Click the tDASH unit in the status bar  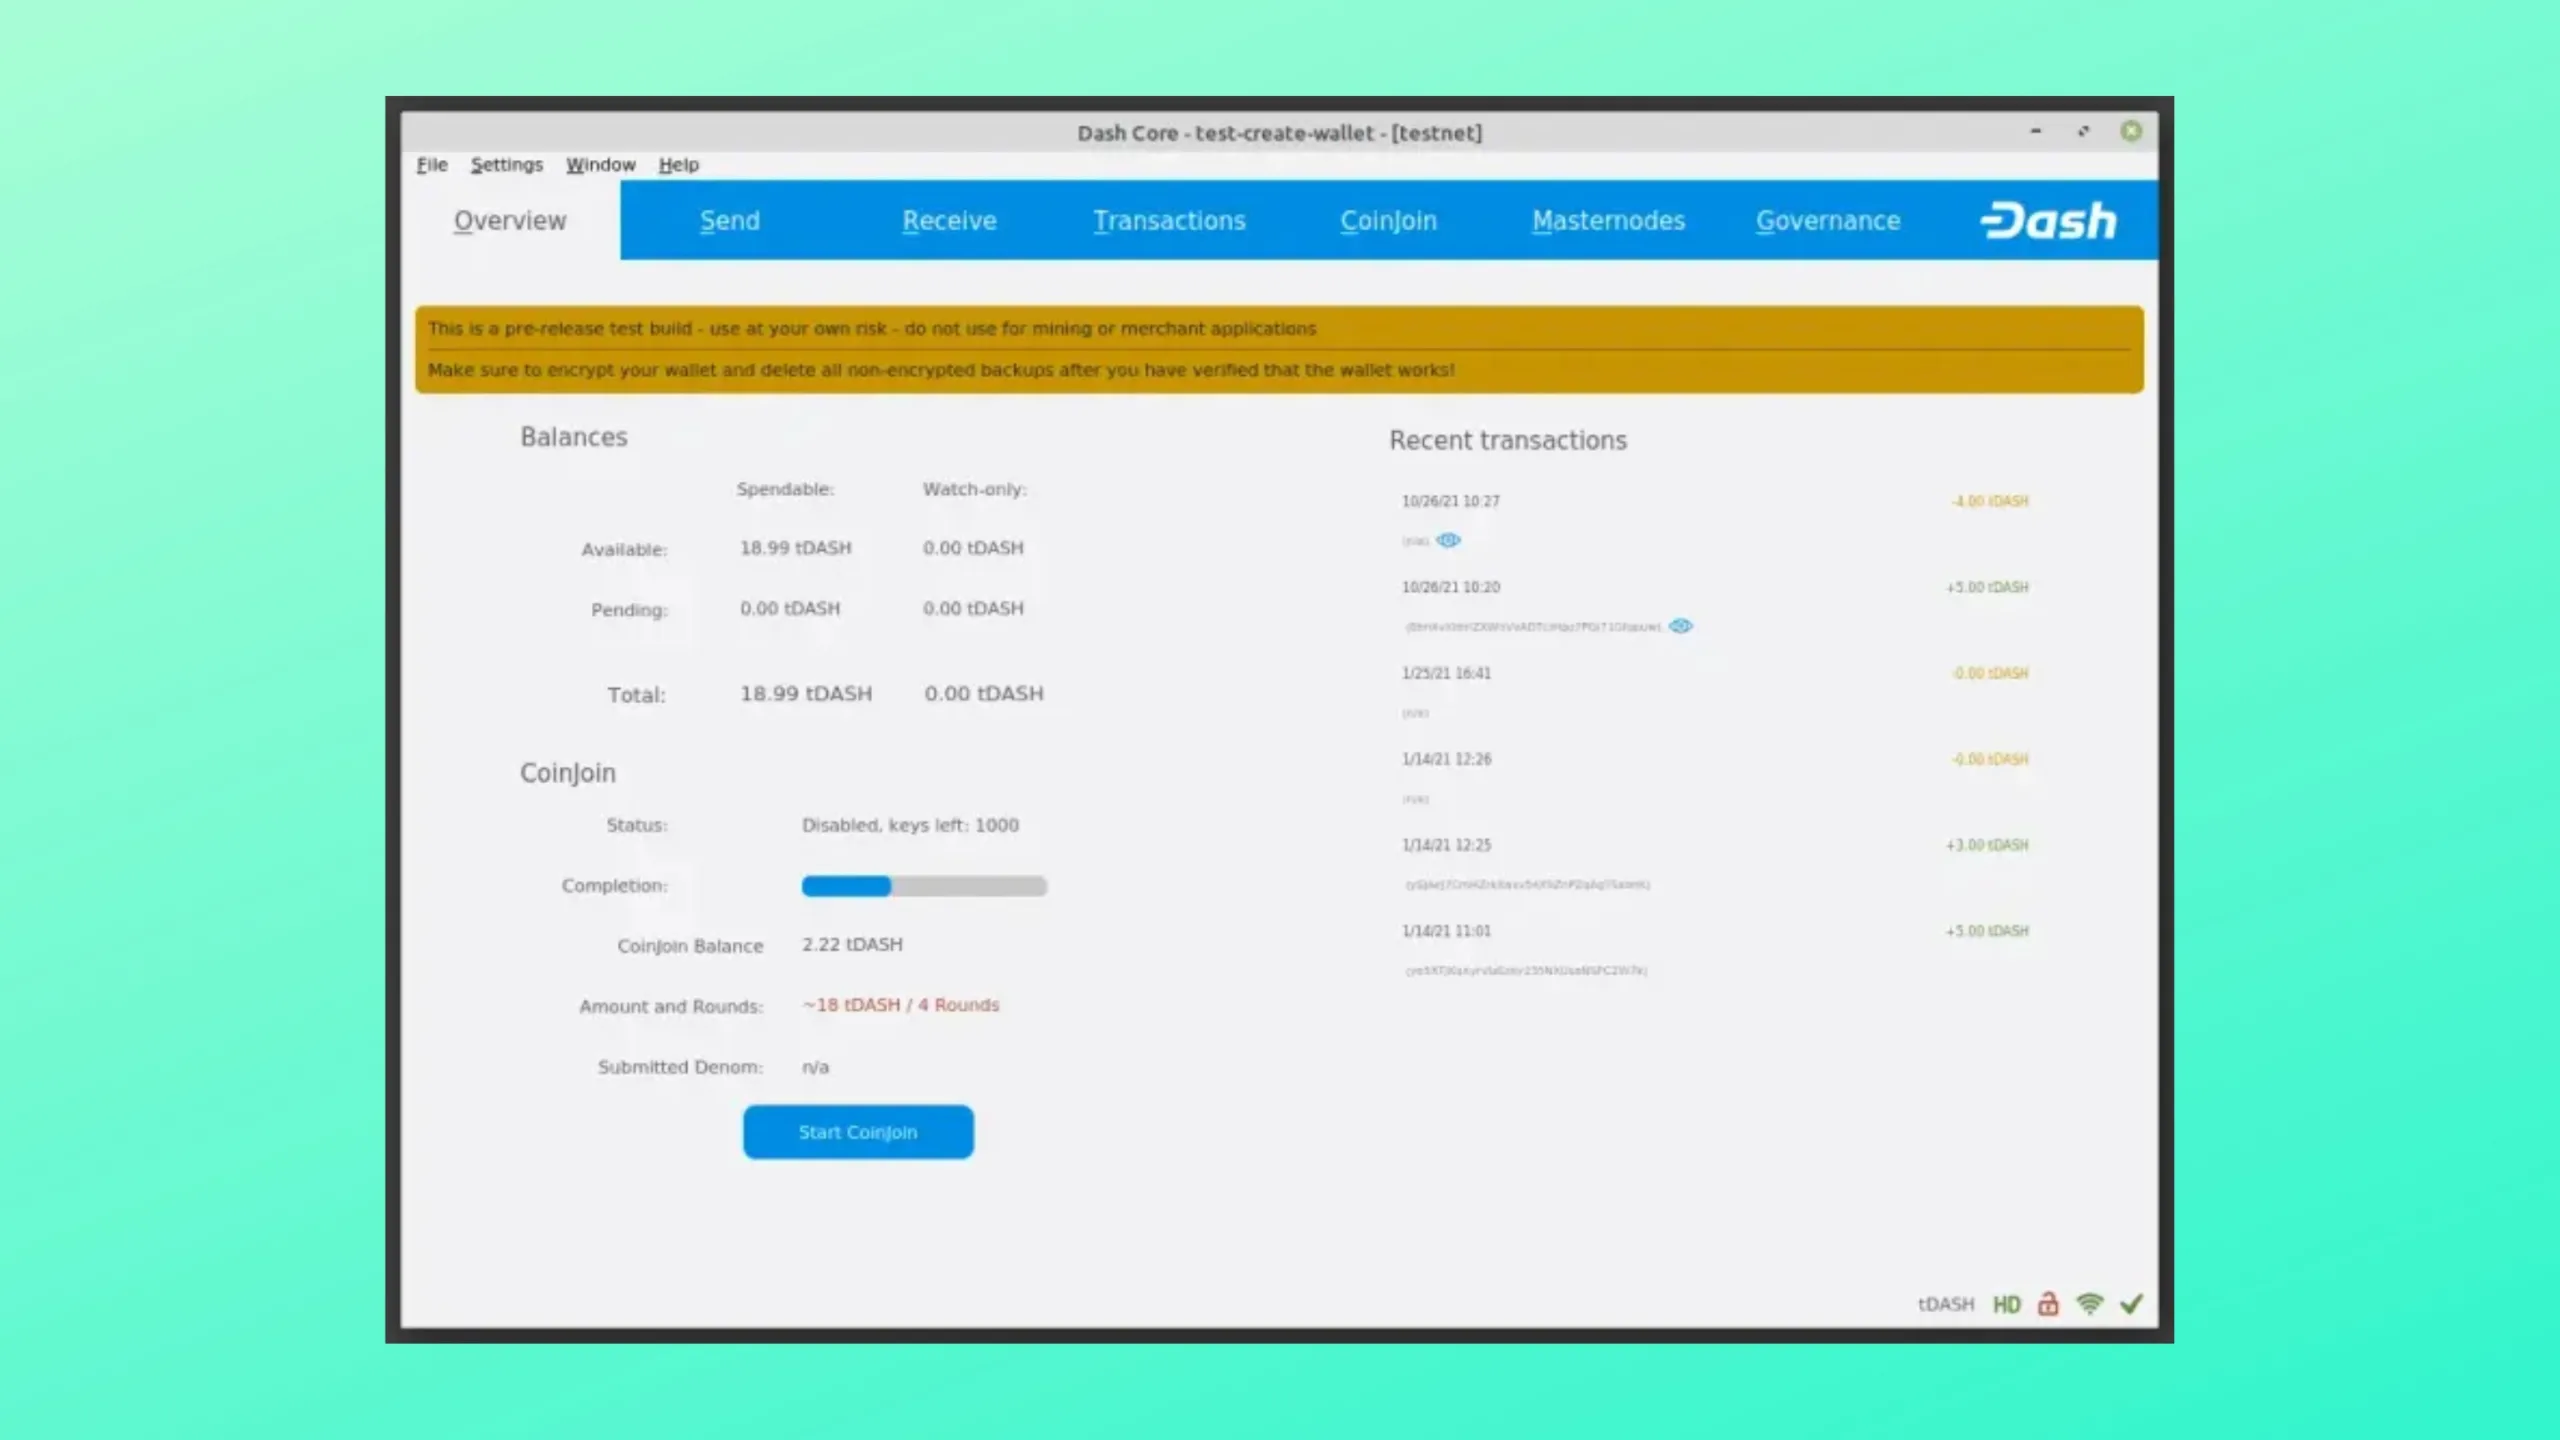coord(1946,1304)
